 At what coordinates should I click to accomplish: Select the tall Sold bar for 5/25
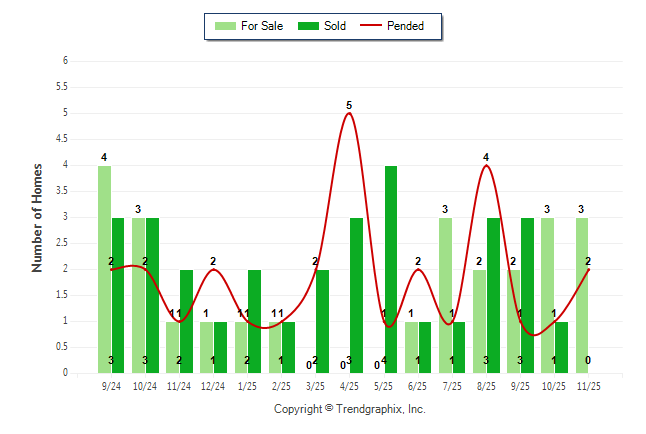[391, 269]
